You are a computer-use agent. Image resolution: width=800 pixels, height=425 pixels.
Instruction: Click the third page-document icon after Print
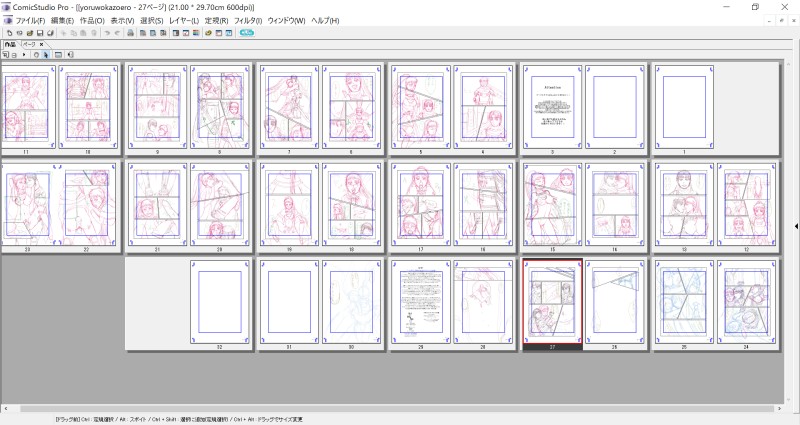point(163,33)
